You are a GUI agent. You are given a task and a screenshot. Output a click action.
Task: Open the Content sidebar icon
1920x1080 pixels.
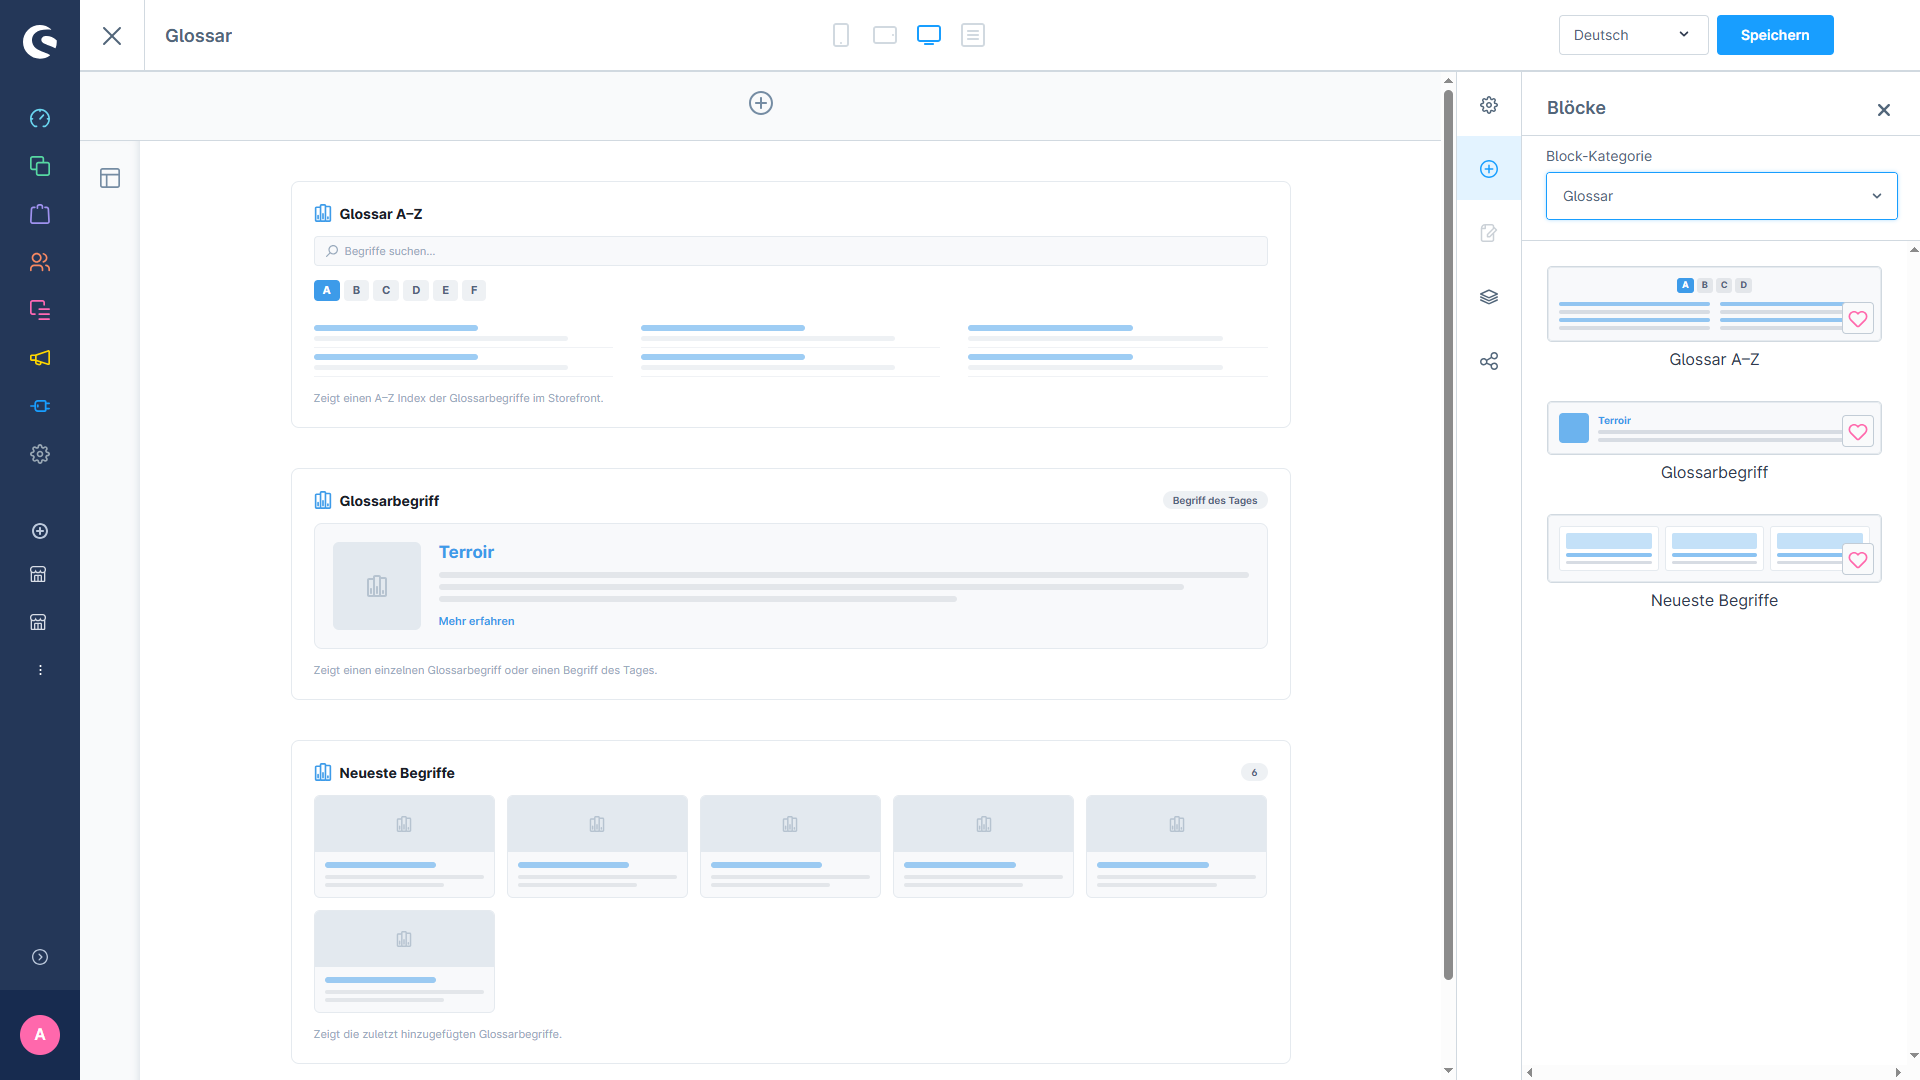point(40,310)
